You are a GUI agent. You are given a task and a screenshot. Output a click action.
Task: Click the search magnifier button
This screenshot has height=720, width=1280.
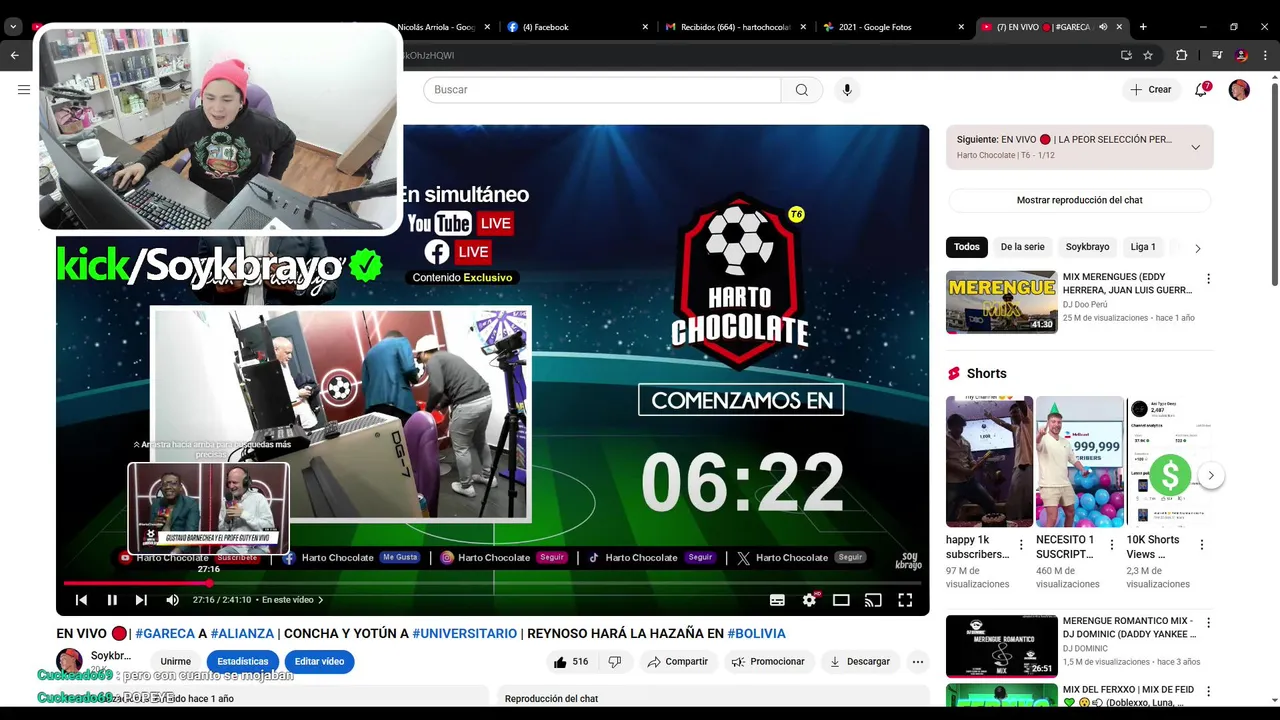coord(802,90)
